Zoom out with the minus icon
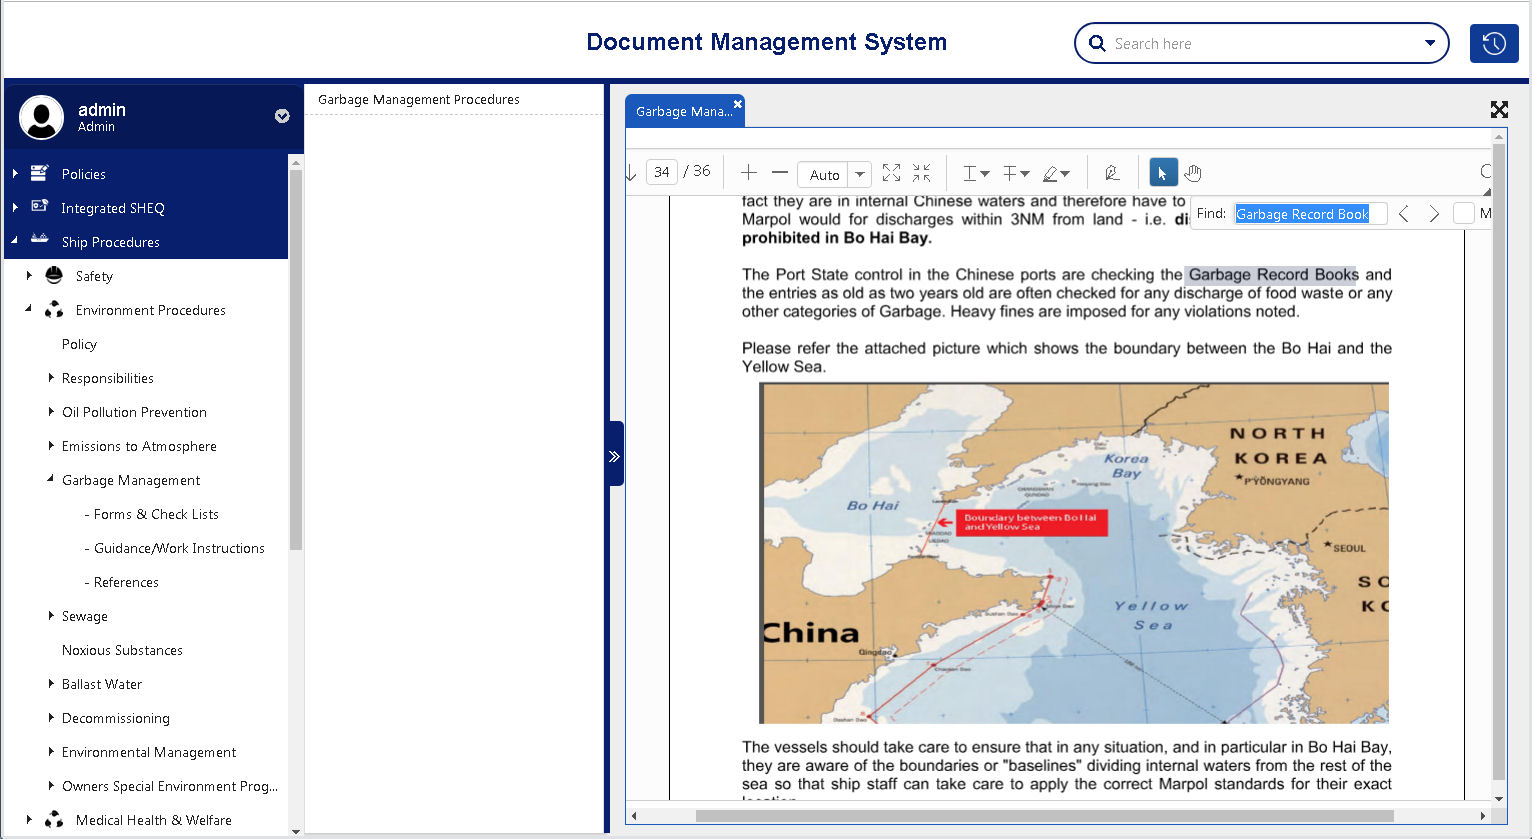Image resolution: width=1532 pixels, height=839 pixels. point(780,172)
